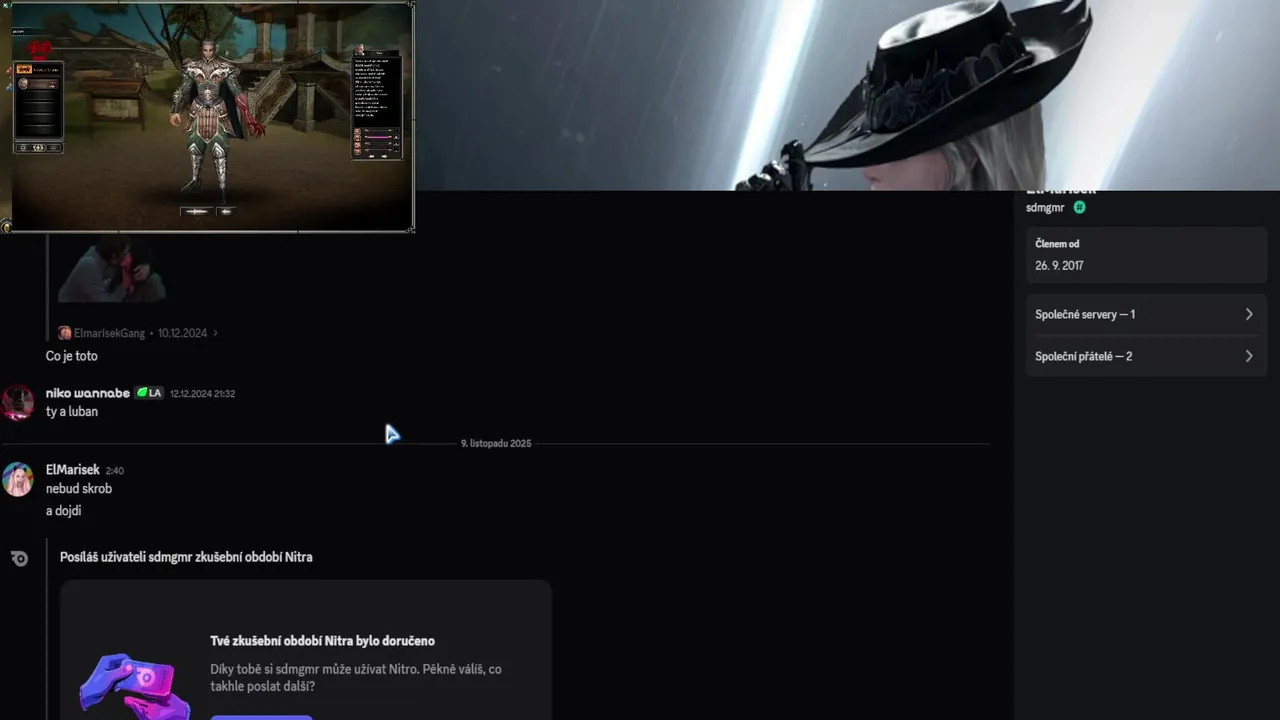The image size is (1280, 720).
Task: Click the middle button in game's lower-left button row
Action: (x=38, y=148)
